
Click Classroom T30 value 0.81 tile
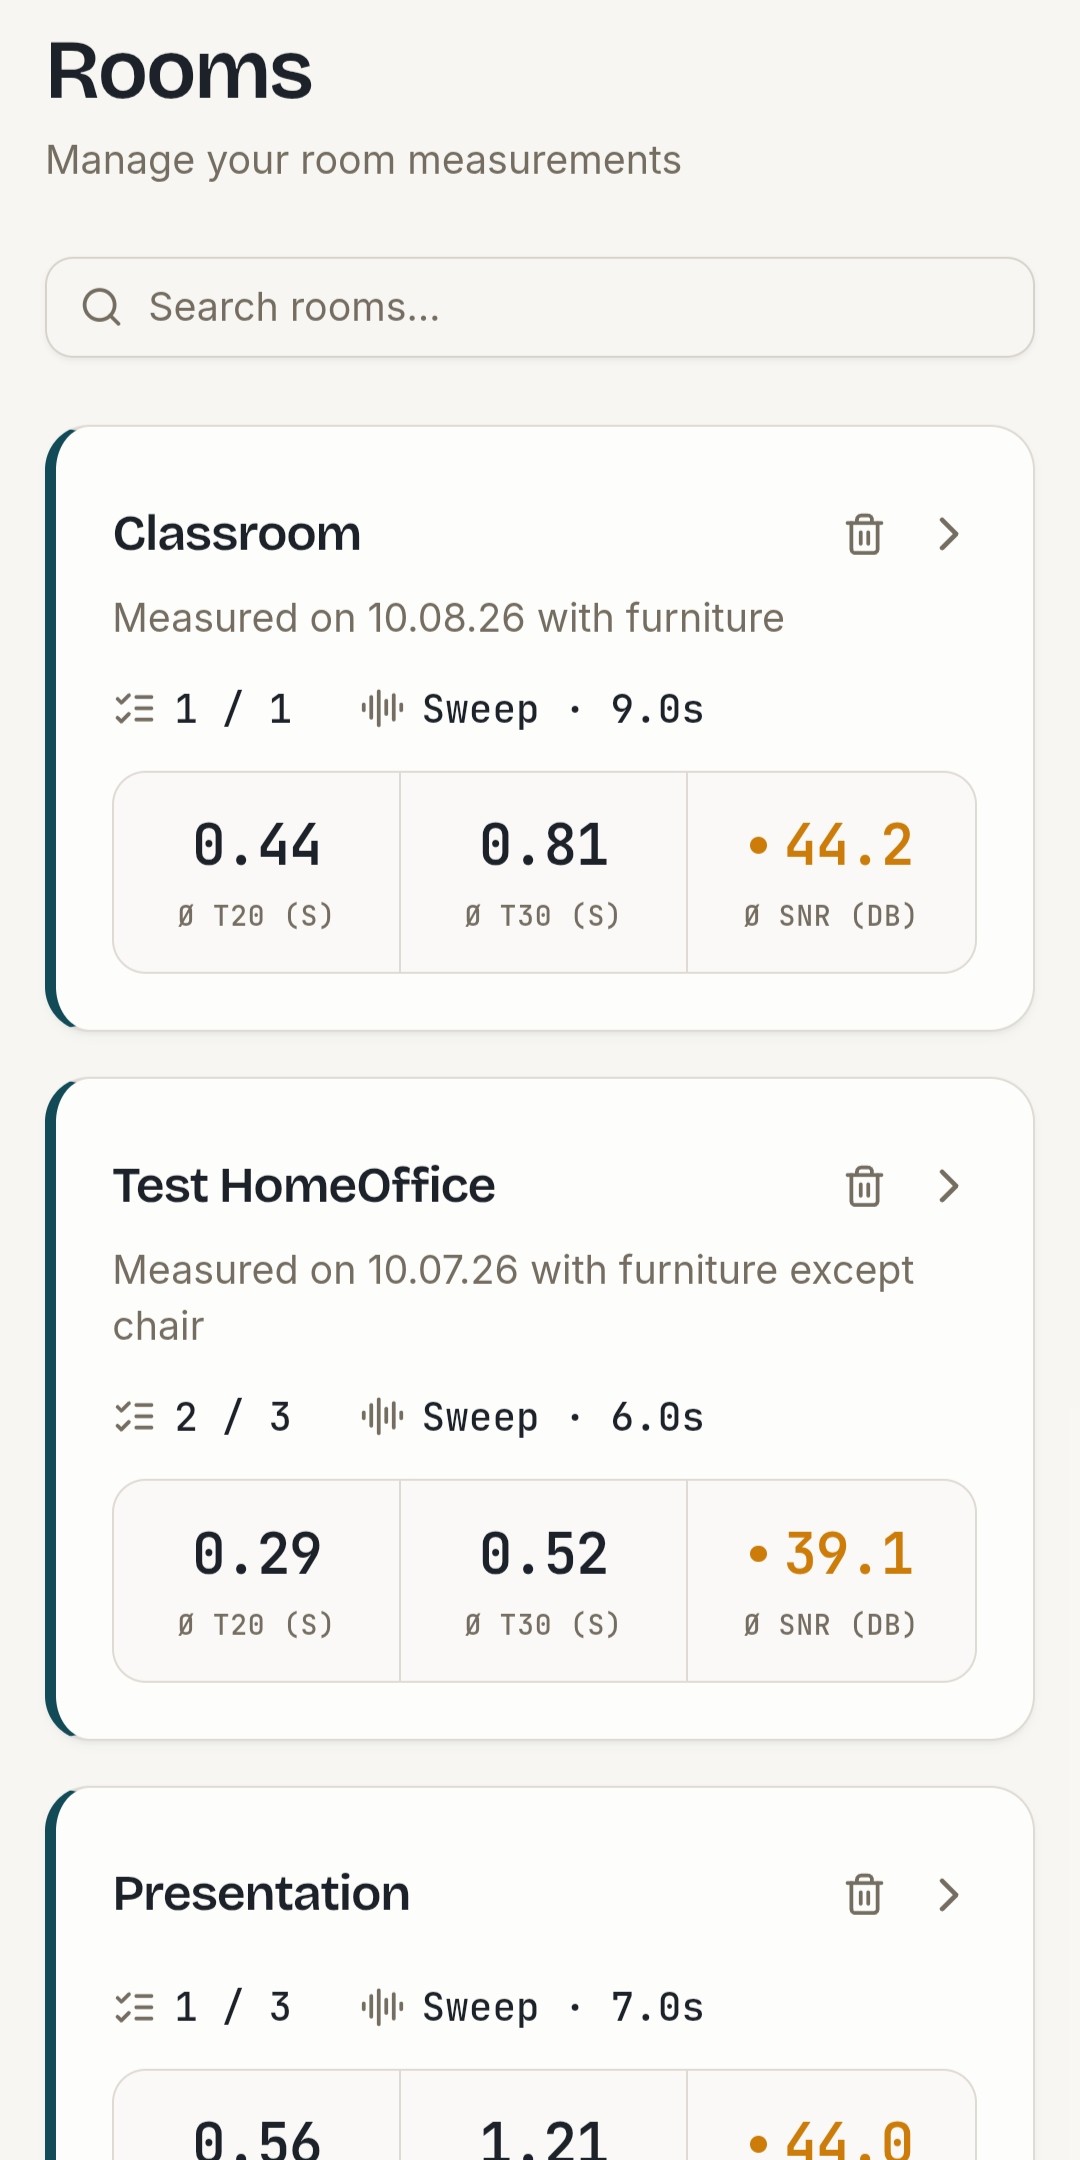[544, 872]
